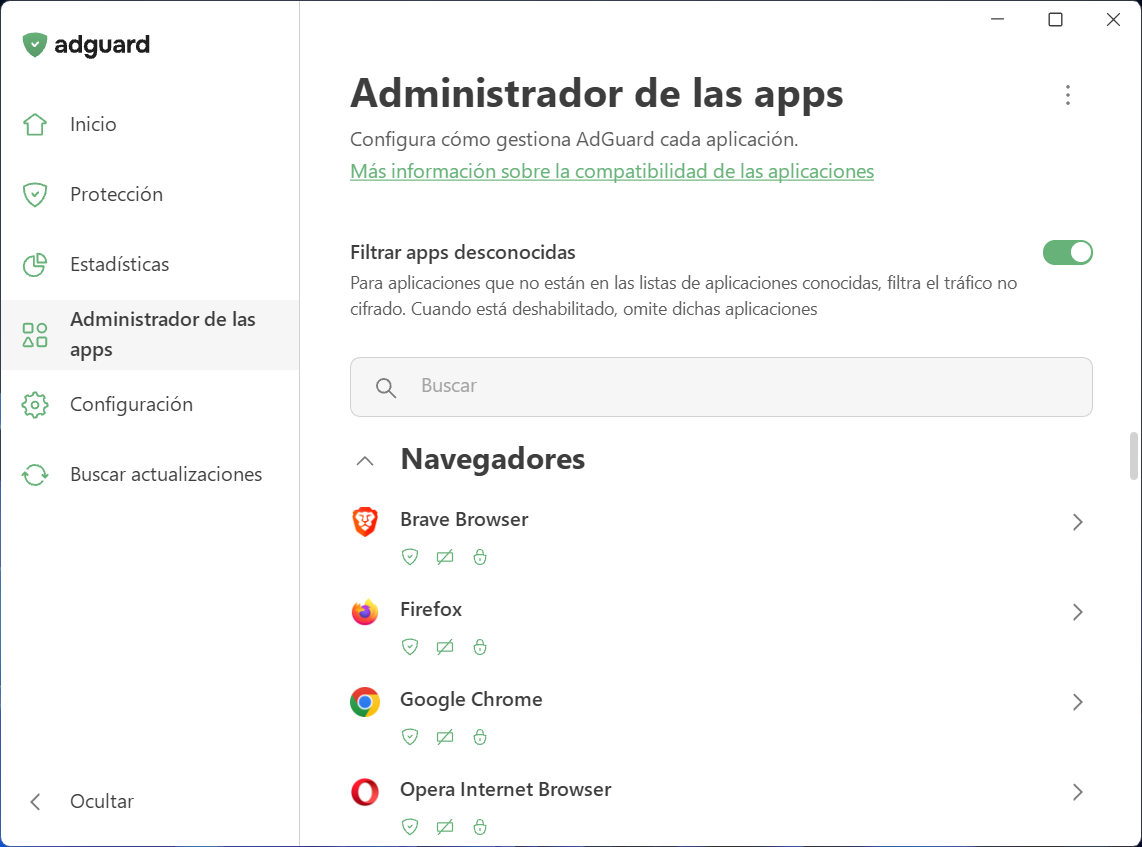Screen dimensions: 1142x847
Task: Maximize the AdGuard window
Action: (x=1055, y=20)
